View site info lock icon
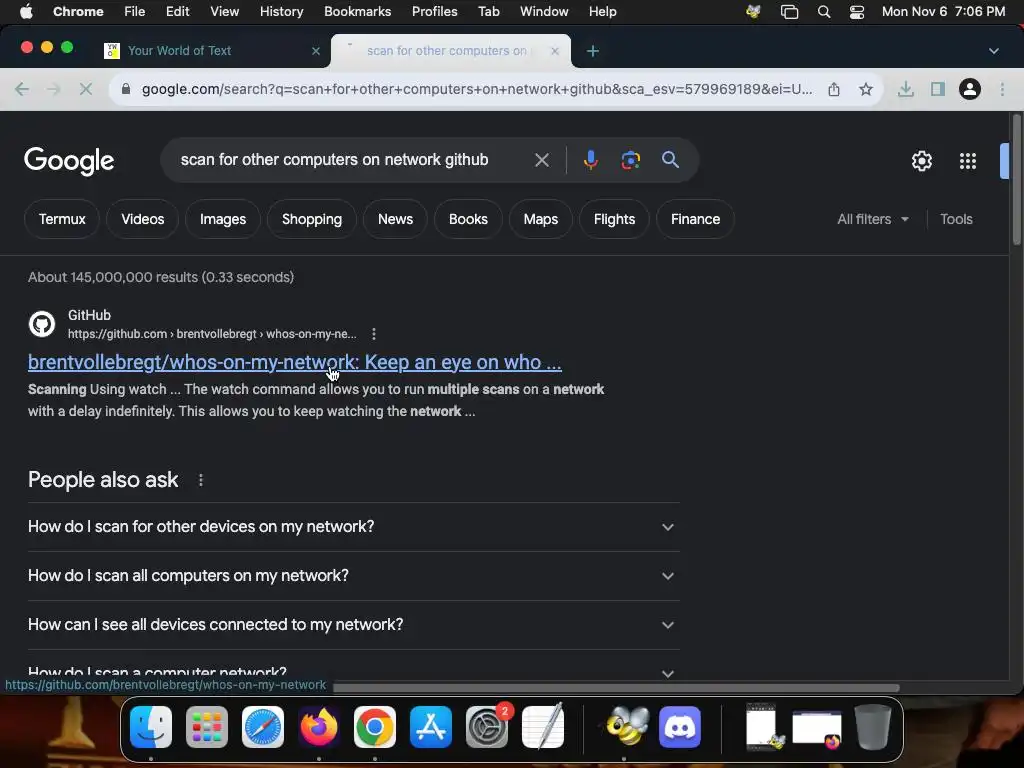Screen dimensions: 1024x768 click(x=126, y=89)
